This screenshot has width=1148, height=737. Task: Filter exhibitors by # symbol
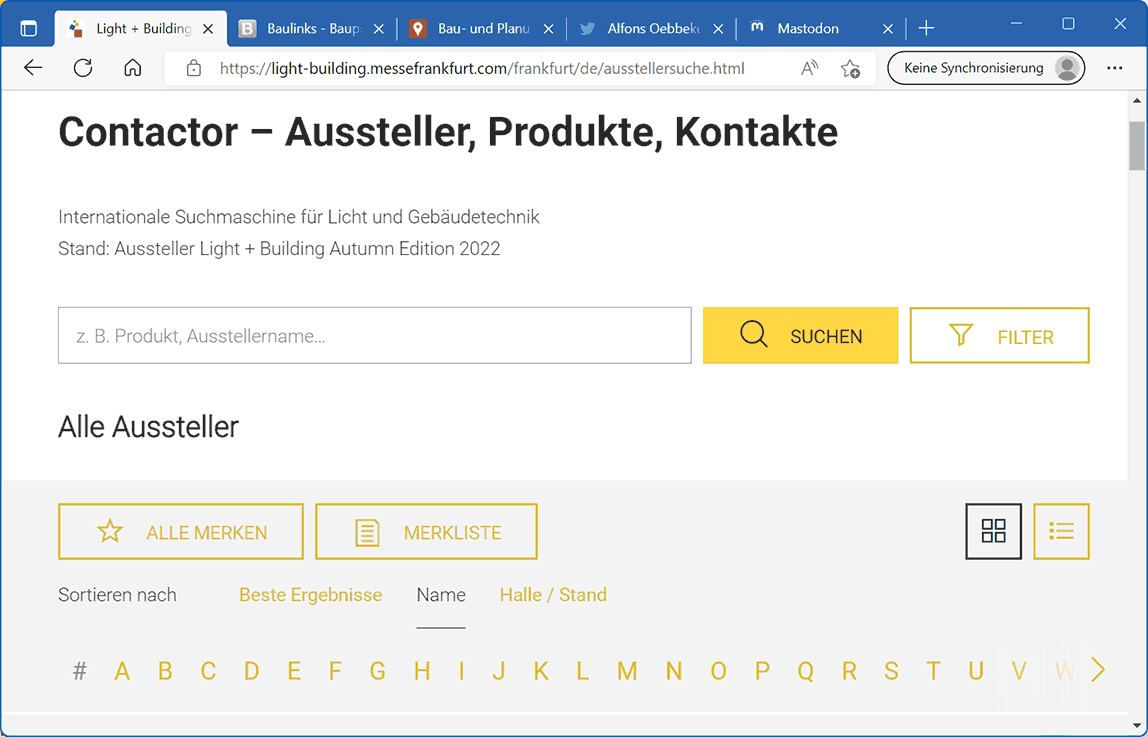point(80,670)
